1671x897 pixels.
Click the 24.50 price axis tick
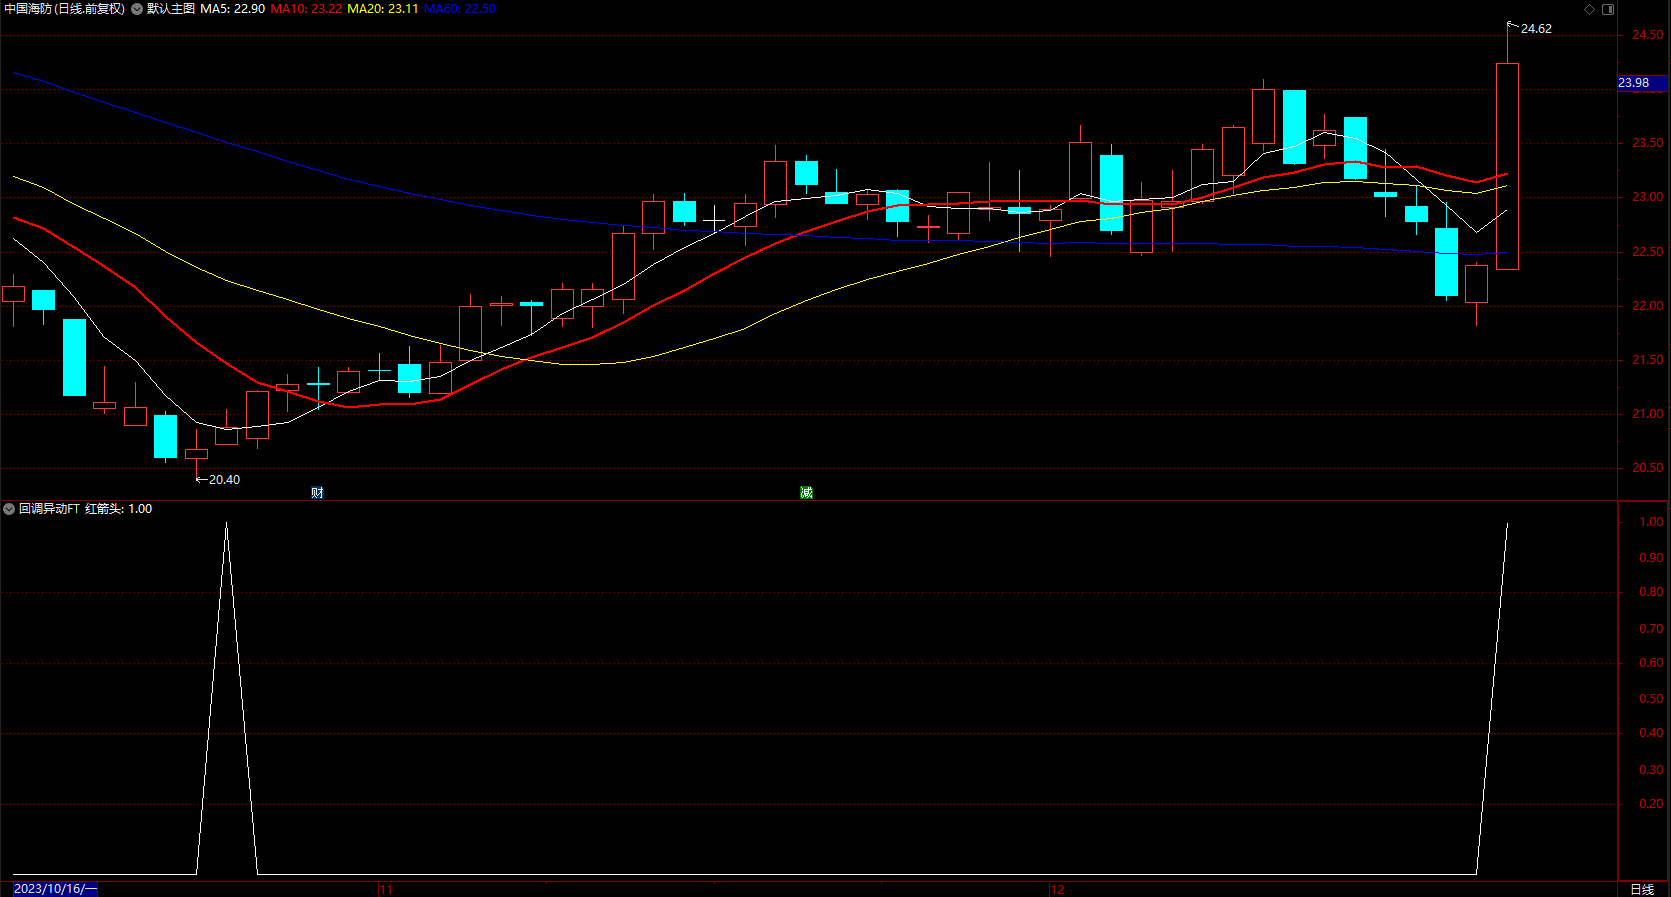pos(1648,35)
